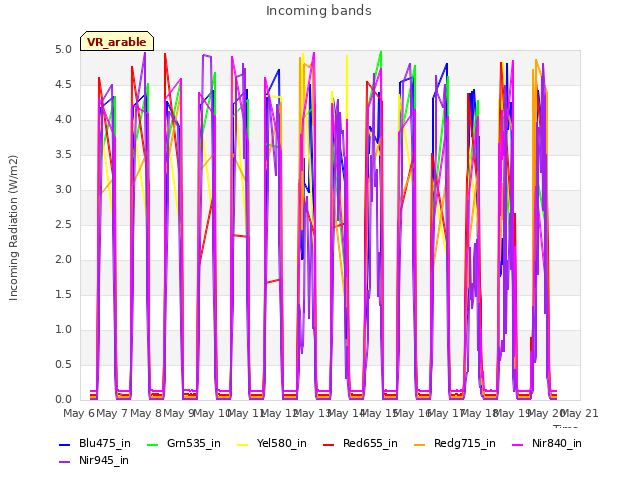This screenshot has height=480, width=640.
Task: Click the 1.5 y-axis tick label
Action: pyautogui.click(x=63, y=295)
